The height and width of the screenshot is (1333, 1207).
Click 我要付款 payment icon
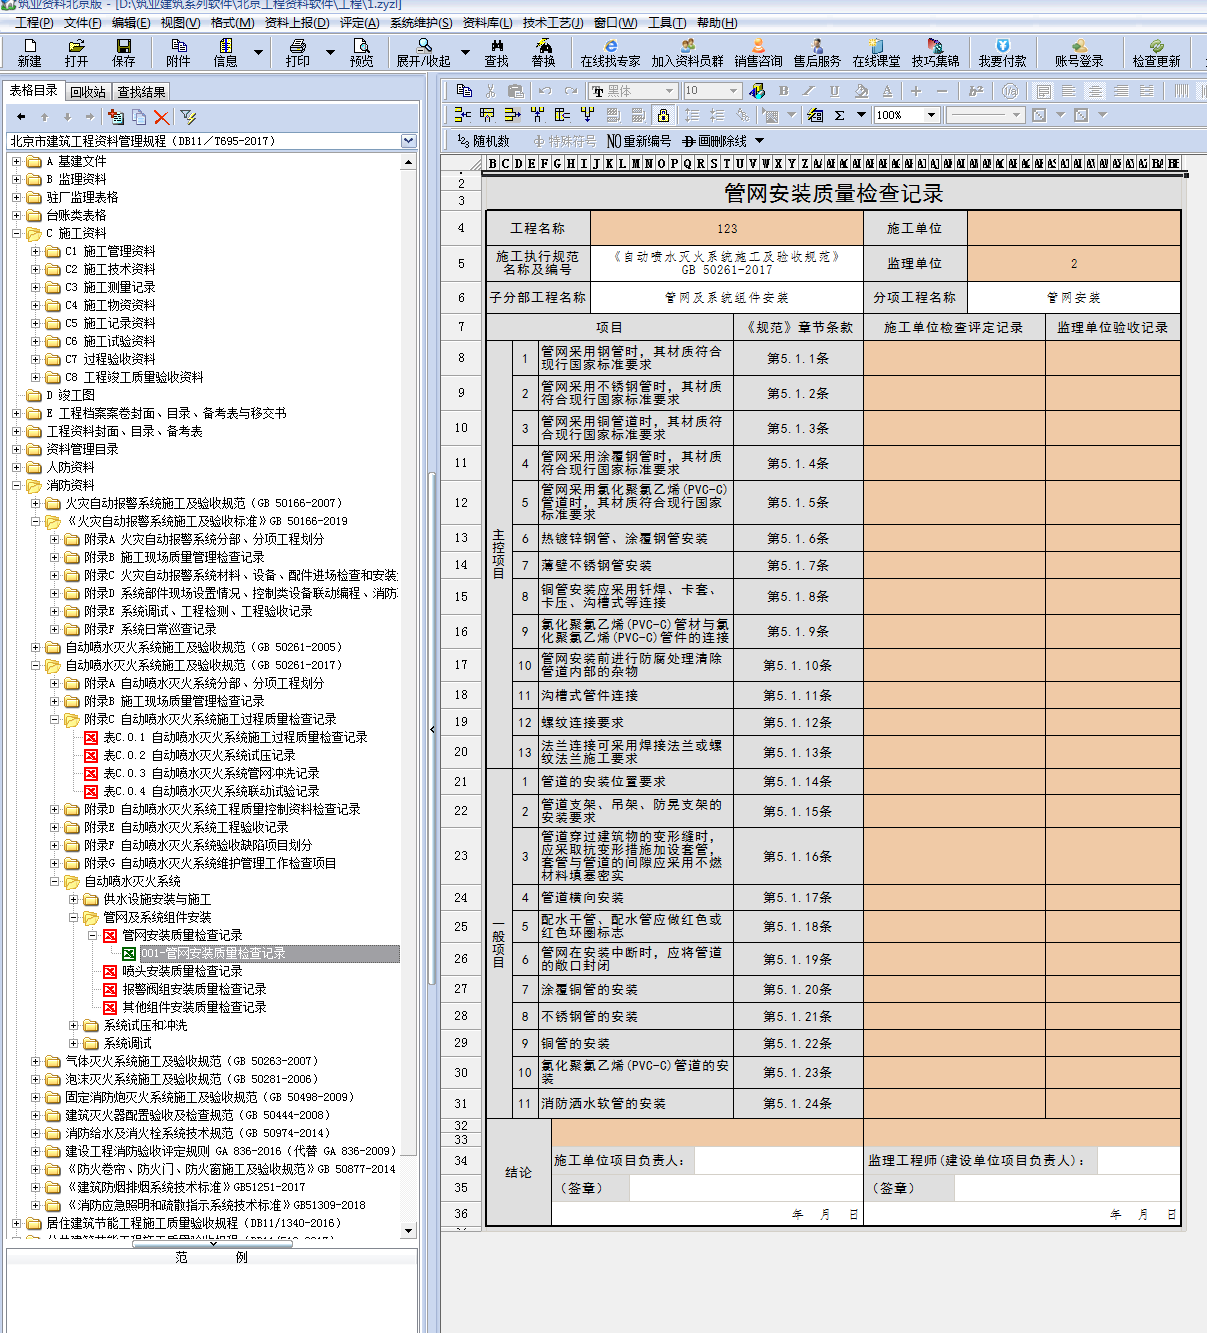1003,52
